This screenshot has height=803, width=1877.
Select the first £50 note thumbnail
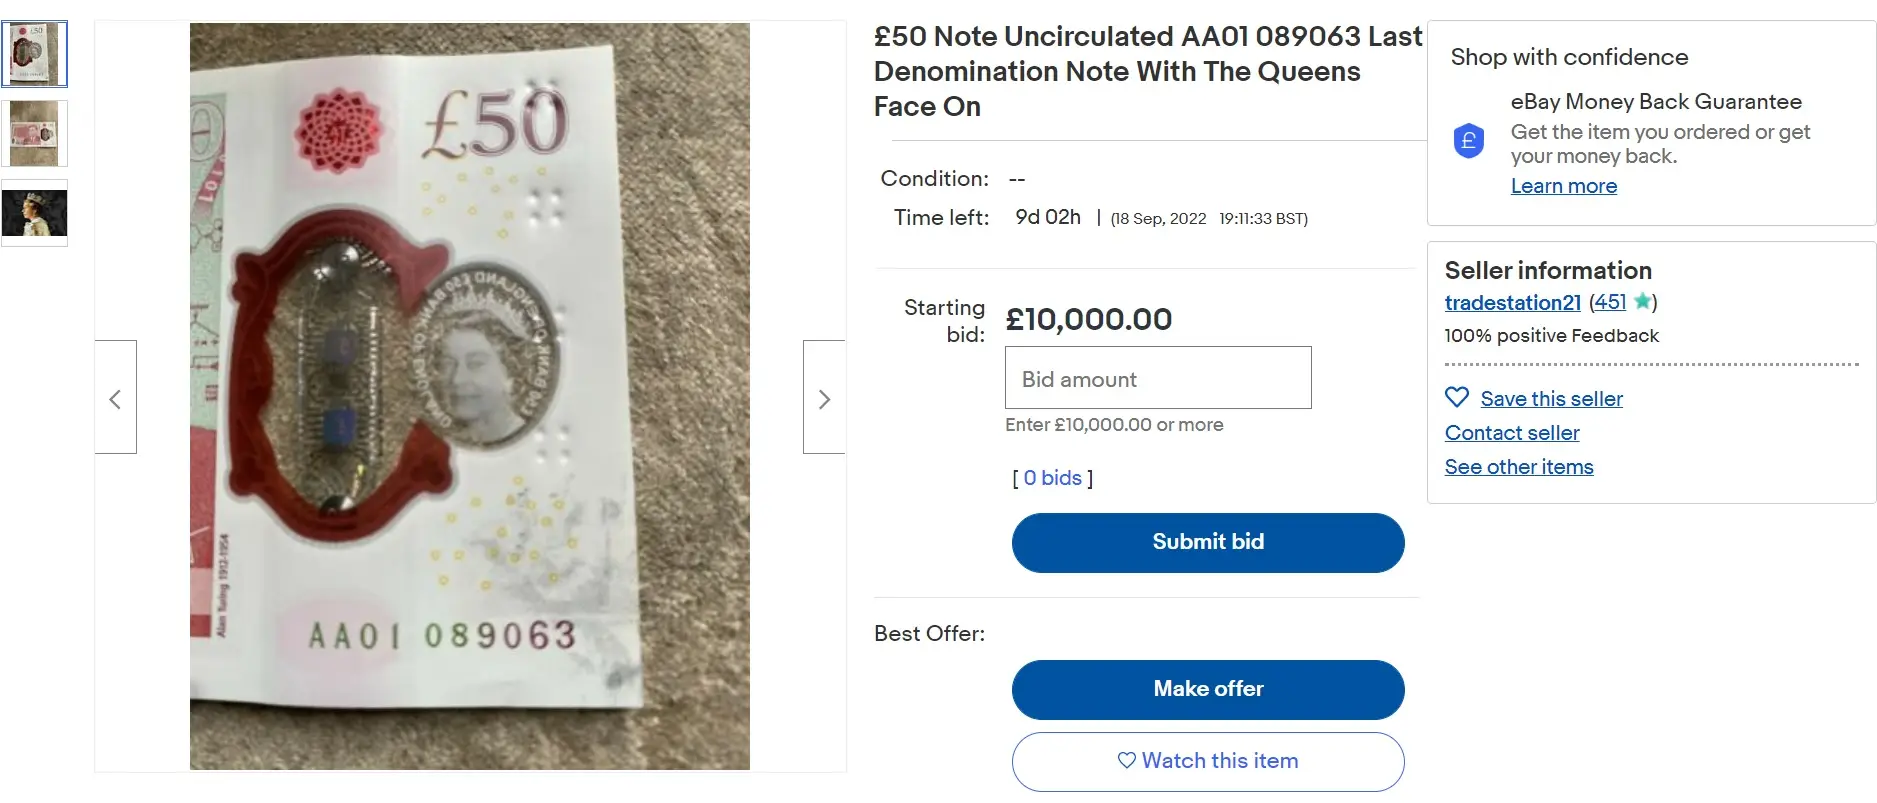click(x=35, y=53)
